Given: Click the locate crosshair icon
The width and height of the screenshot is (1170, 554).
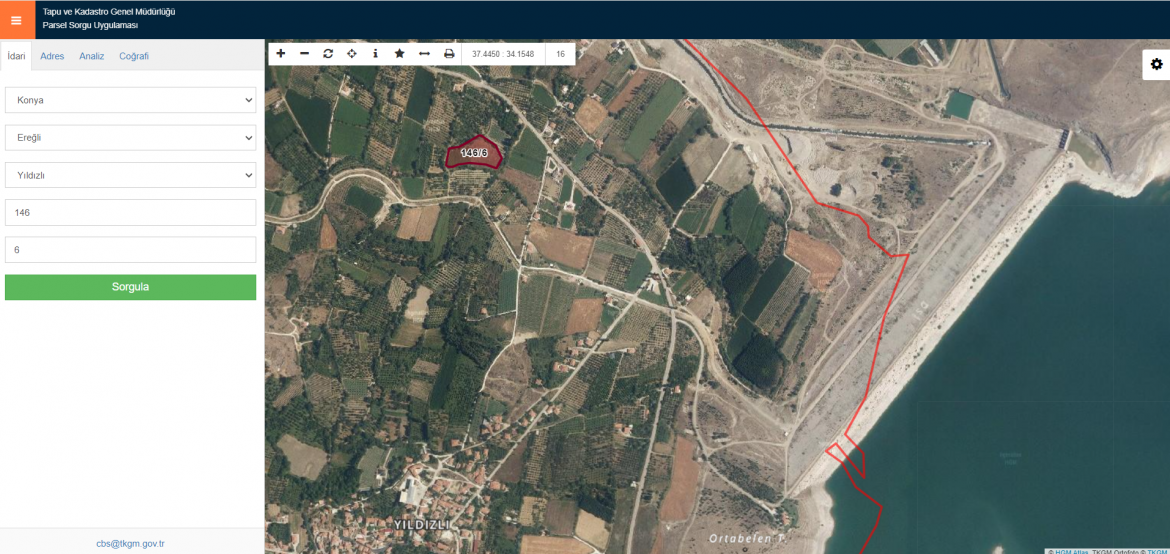Looking at the screenshot, I should point(352,53).
